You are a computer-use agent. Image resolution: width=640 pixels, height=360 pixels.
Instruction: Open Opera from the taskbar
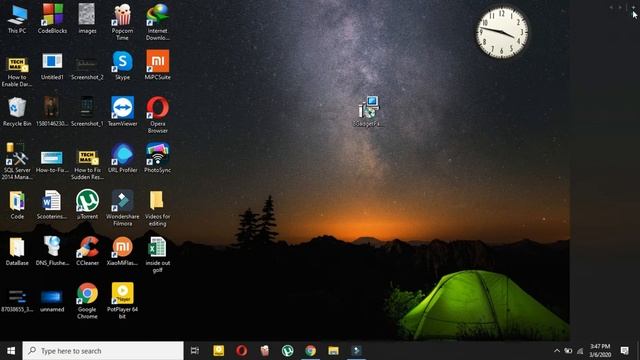click(x=241, y=351)
